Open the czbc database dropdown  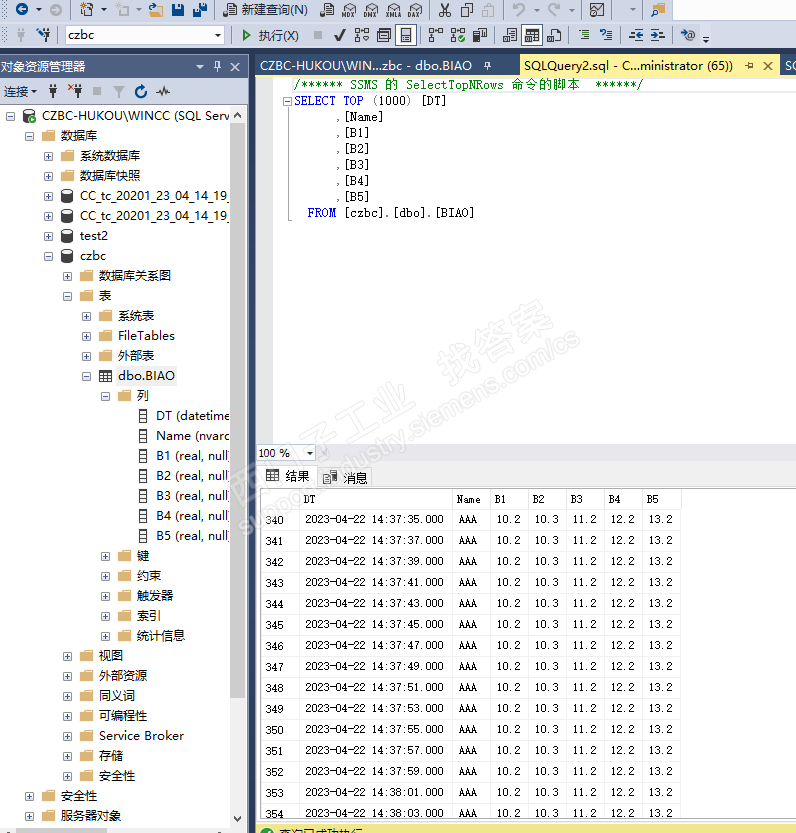coord(218,35)
